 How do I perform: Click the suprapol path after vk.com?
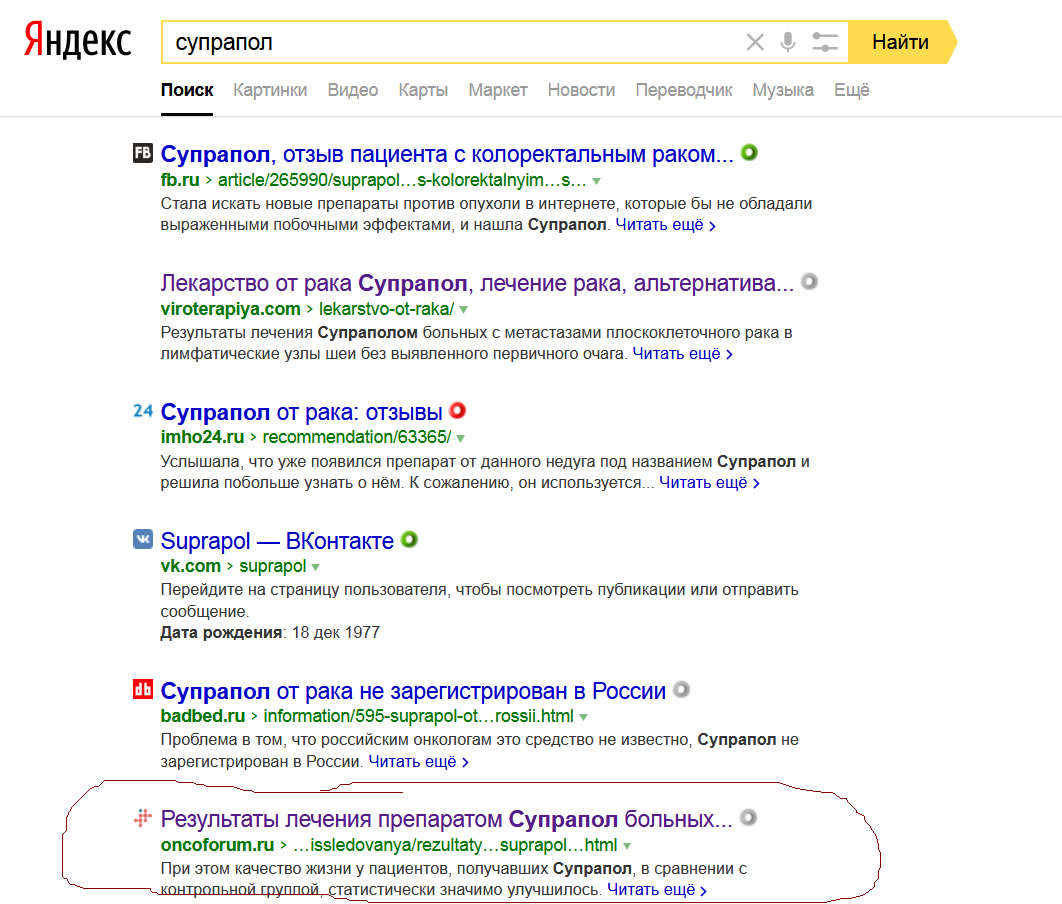coord(273,566)
